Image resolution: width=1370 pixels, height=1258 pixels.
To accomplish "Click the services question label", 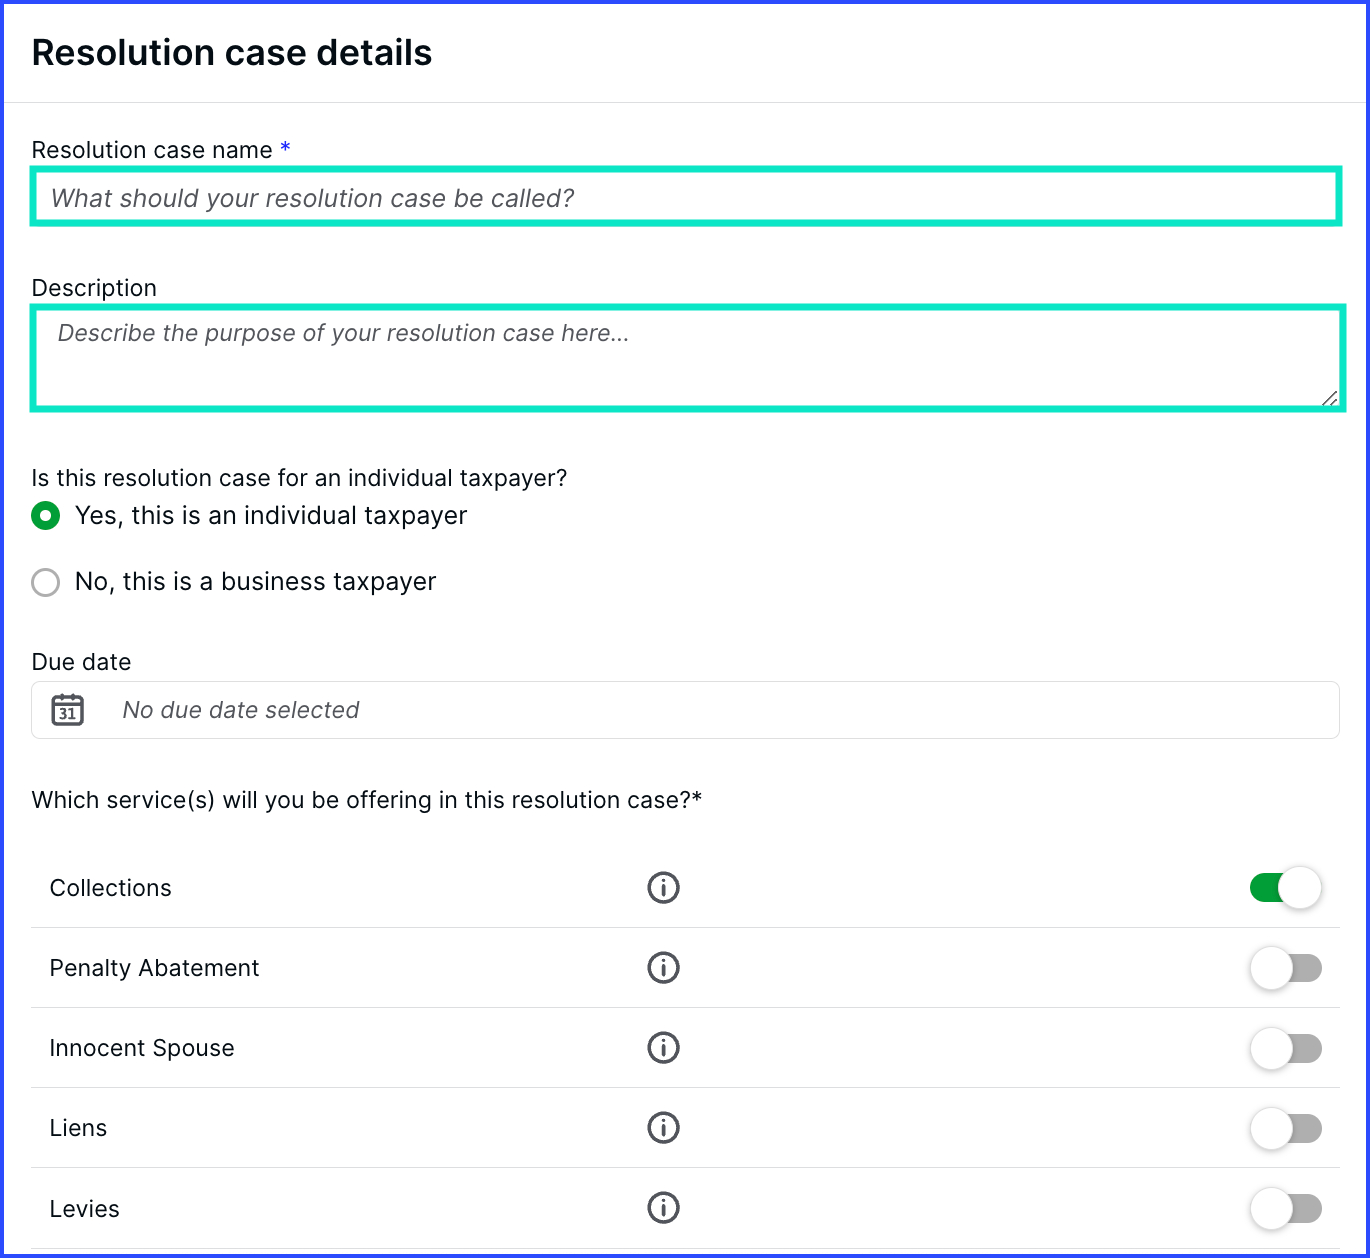I will tap(367, 800).
